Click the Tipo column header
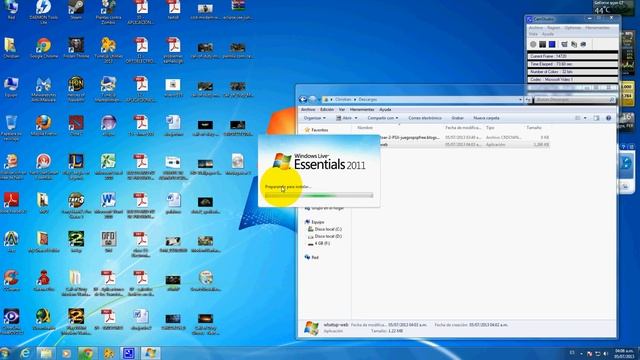 pyautogui.click(x=490, y=128)
